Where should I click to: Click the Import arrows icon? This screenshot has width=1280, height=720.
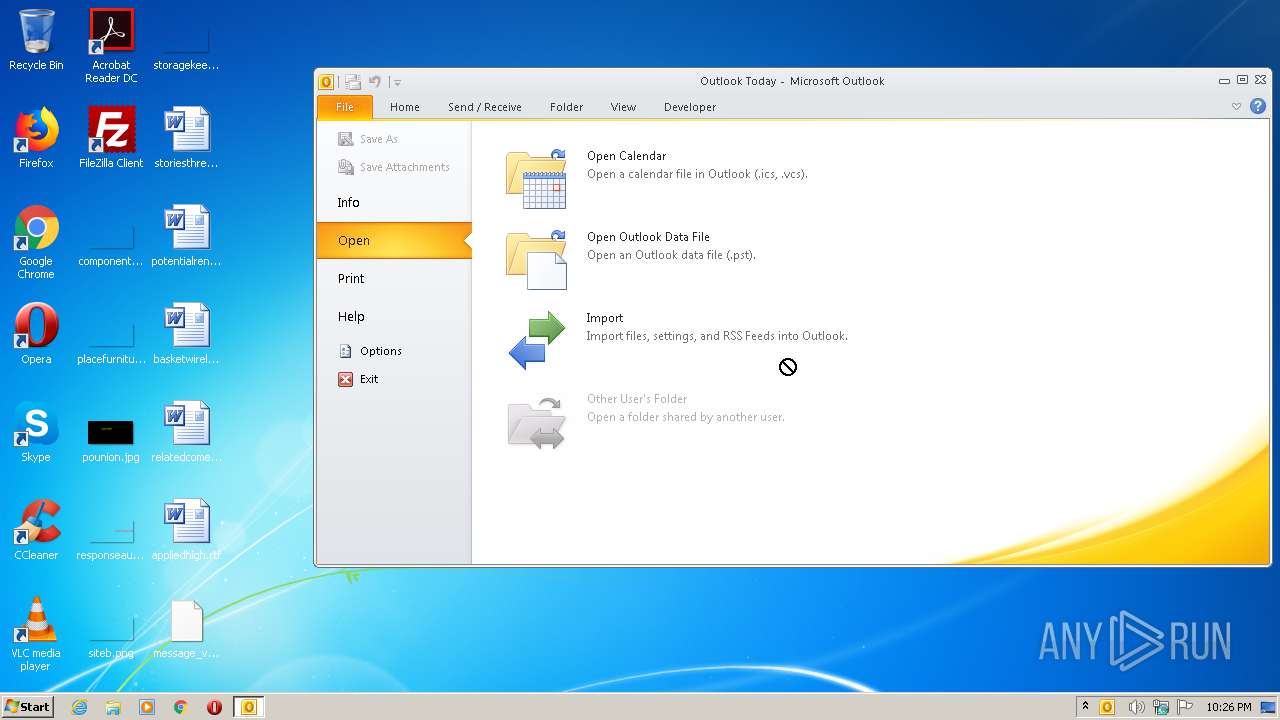537,340
